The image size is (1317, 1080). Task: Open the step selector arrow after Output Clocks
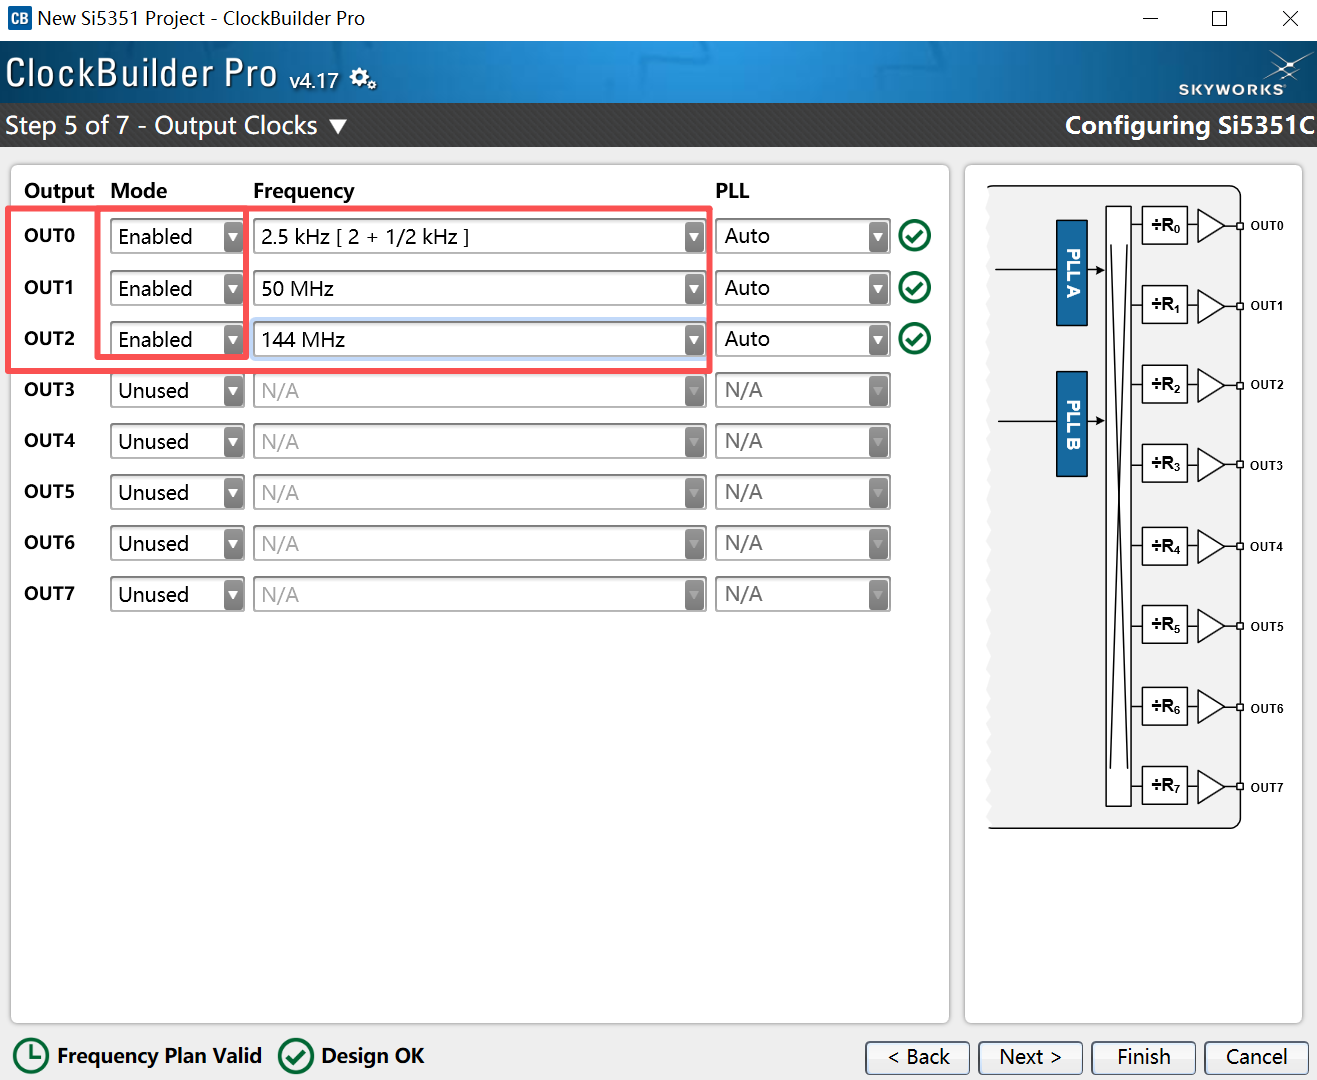click(x=338, y=127)
